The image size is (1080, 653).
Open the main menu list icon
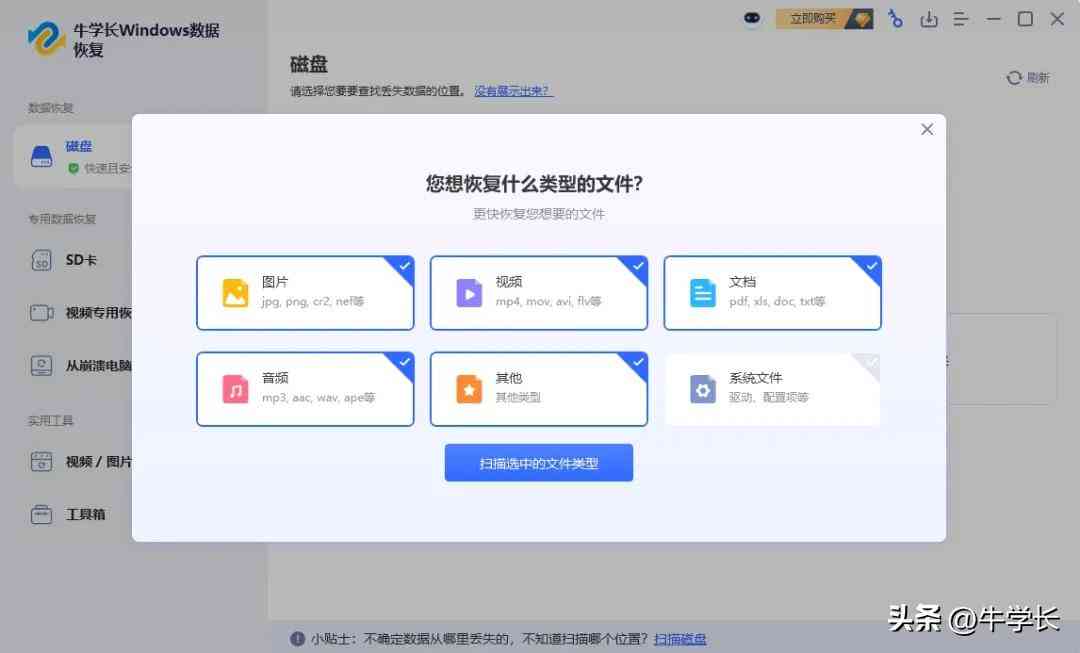click(x=962, y=18)
